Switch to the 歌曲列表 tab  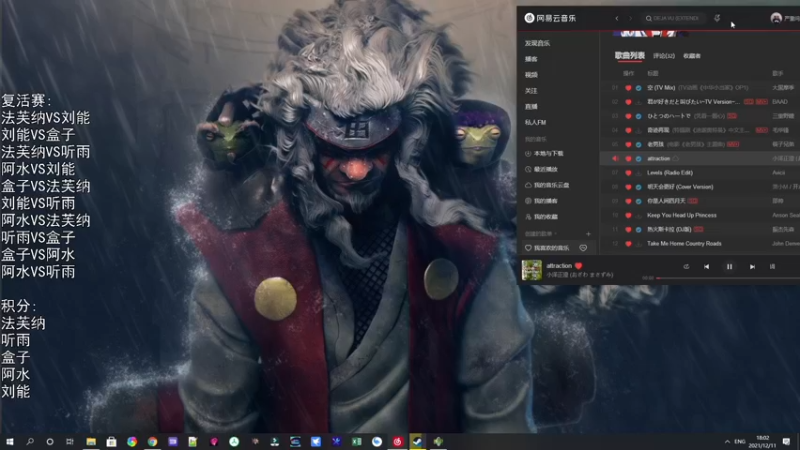point(630,55)
